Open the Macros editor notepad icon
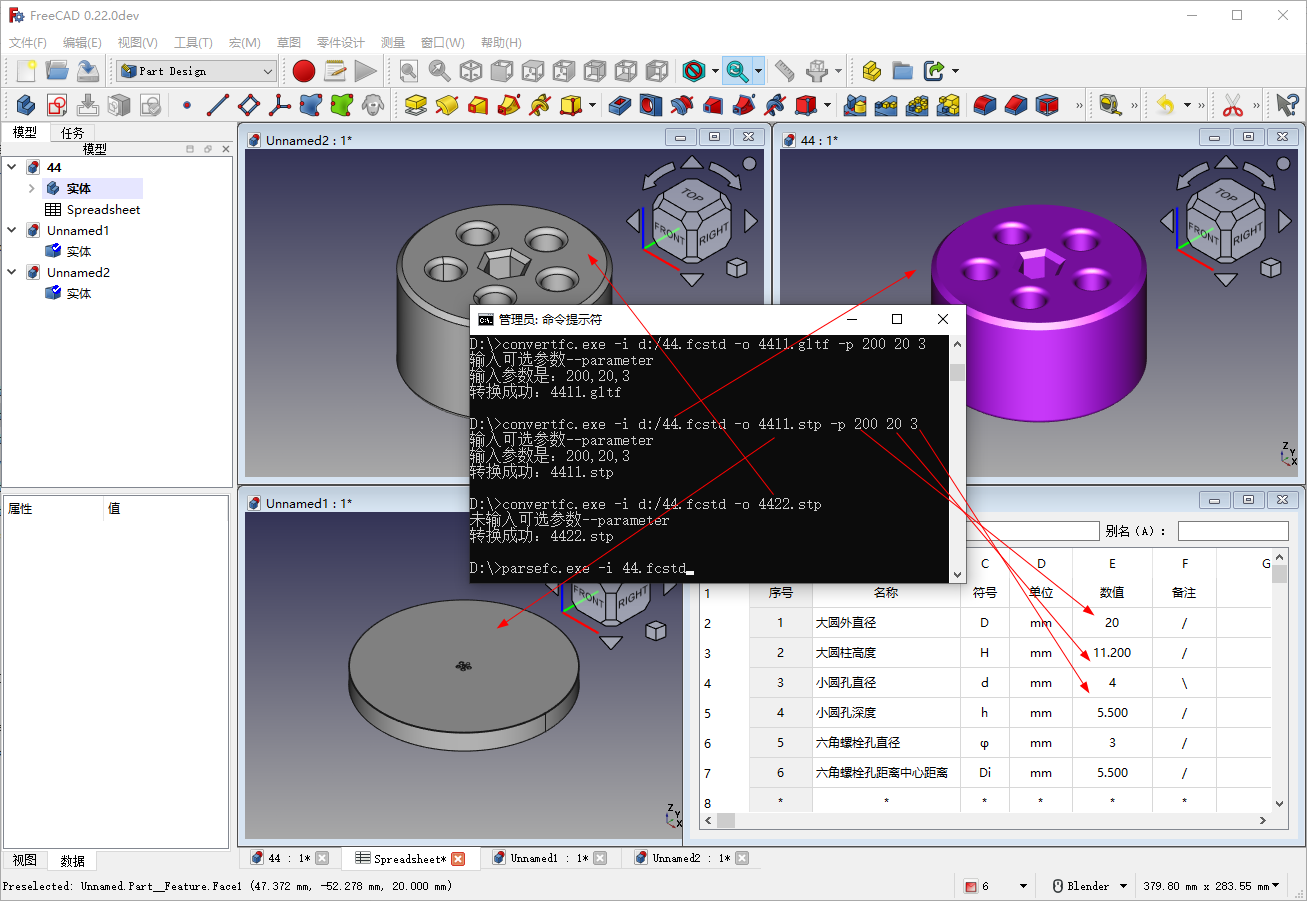 pyautogui.click(x=335, y=70)
